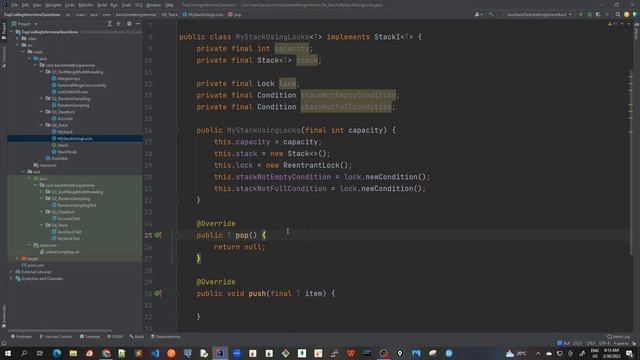Image resolution: width=640 pixels, height=360 pixels.
Task: Click the collapse all icon in Project panel
Action: 118,24
